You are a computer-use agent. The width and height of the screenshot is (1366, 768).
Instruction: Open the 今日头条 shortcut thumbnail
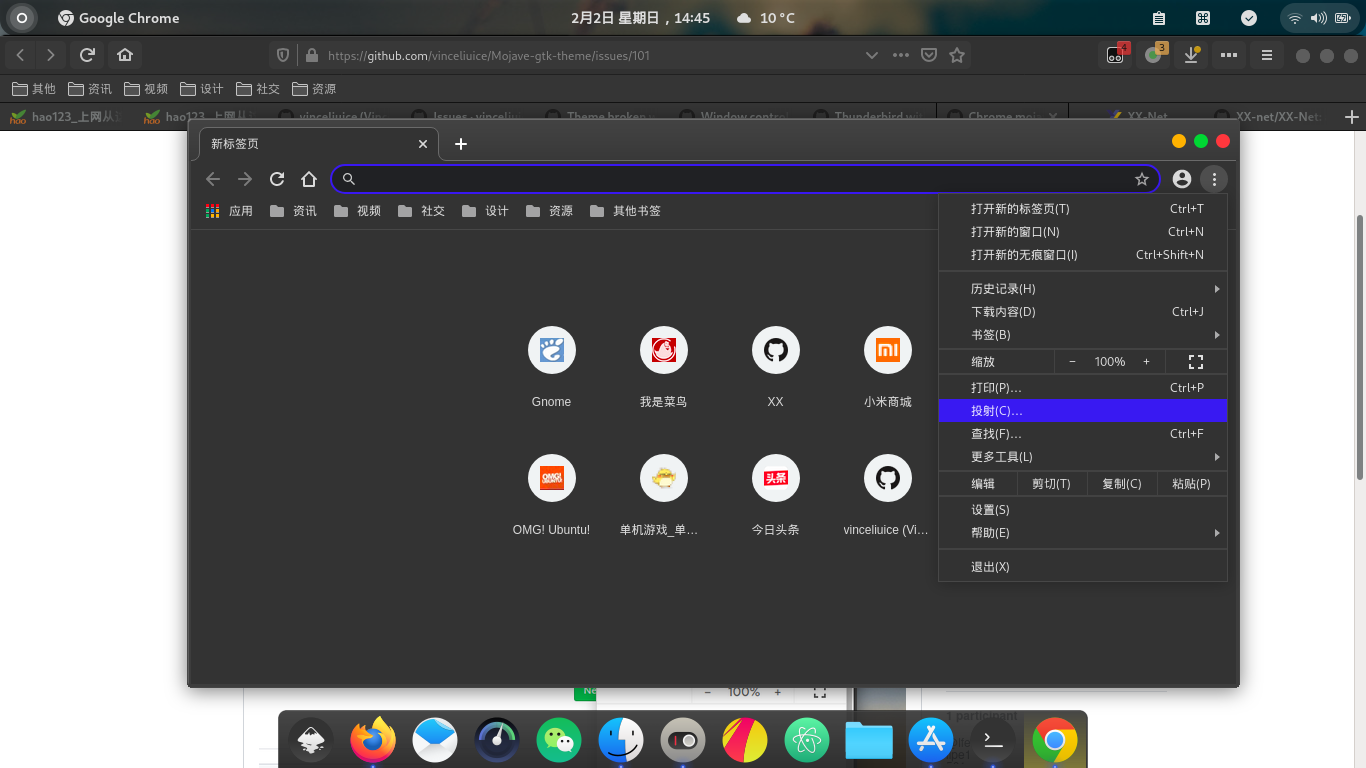pyautogui.click(x=775, y=478)
